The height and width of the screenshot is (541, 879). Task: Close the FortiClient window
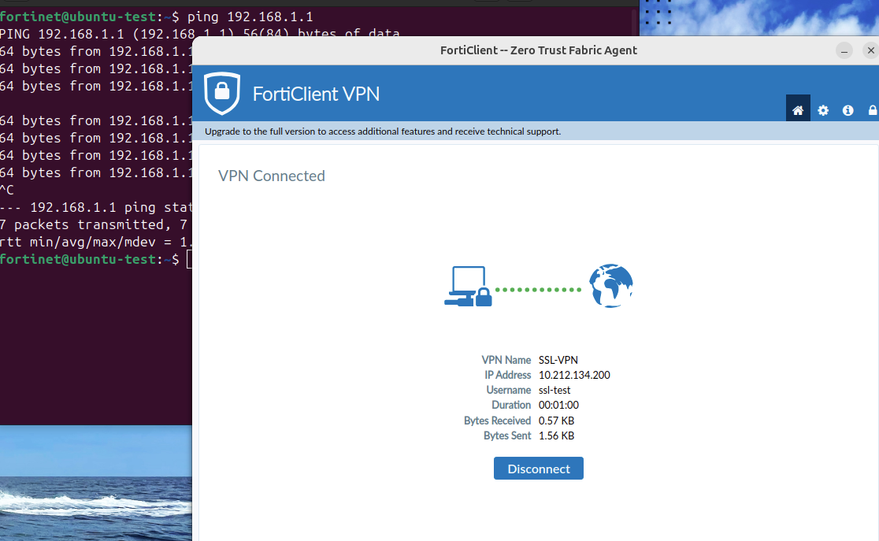click(x=870, y=50)
